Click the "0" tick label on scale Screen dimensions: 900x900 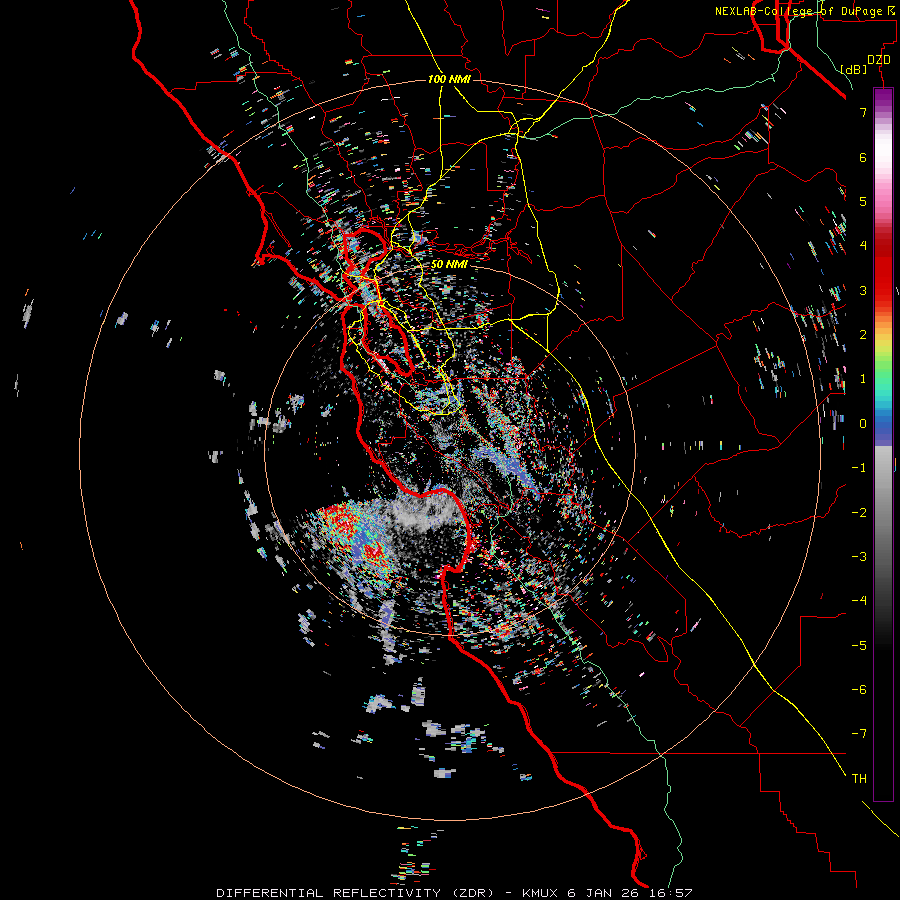click(x=863, y=424)
